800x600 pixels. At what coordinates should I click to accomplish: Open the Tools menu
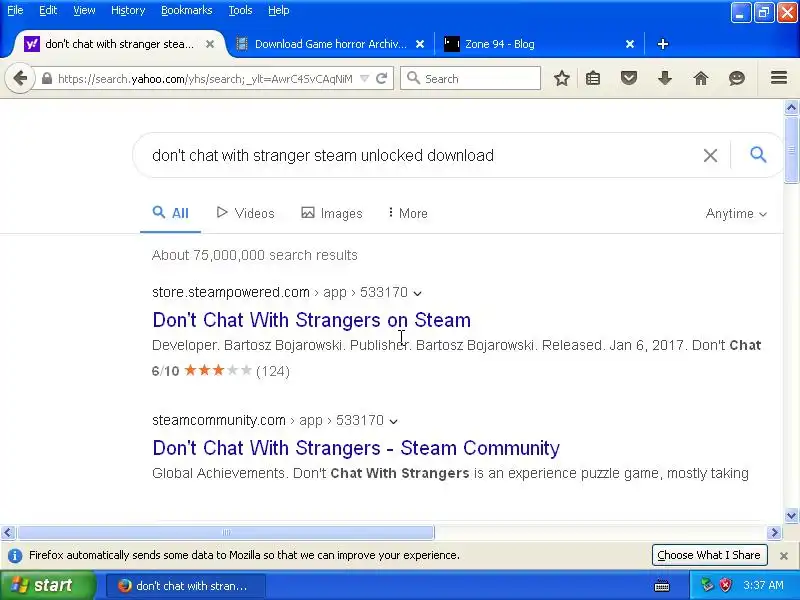240,10
